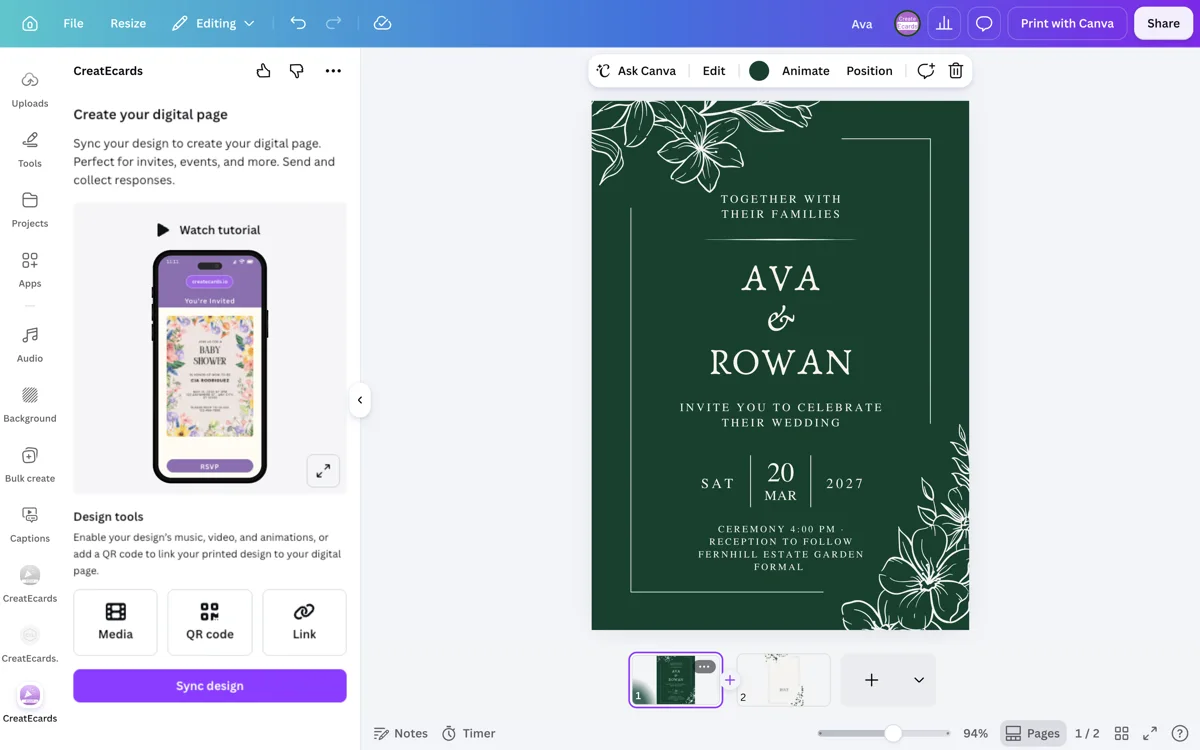Viewport: 1200px width, 750px height.
Task: Open grid view of pages
Action: (1122, 733)
